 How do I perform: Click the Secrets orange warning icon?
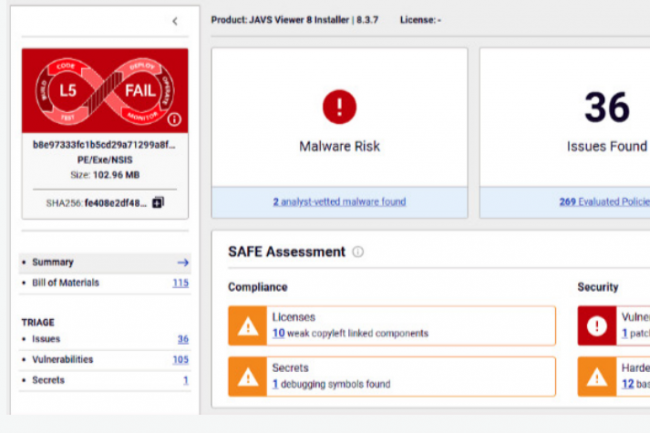click(x=246, y=376)
